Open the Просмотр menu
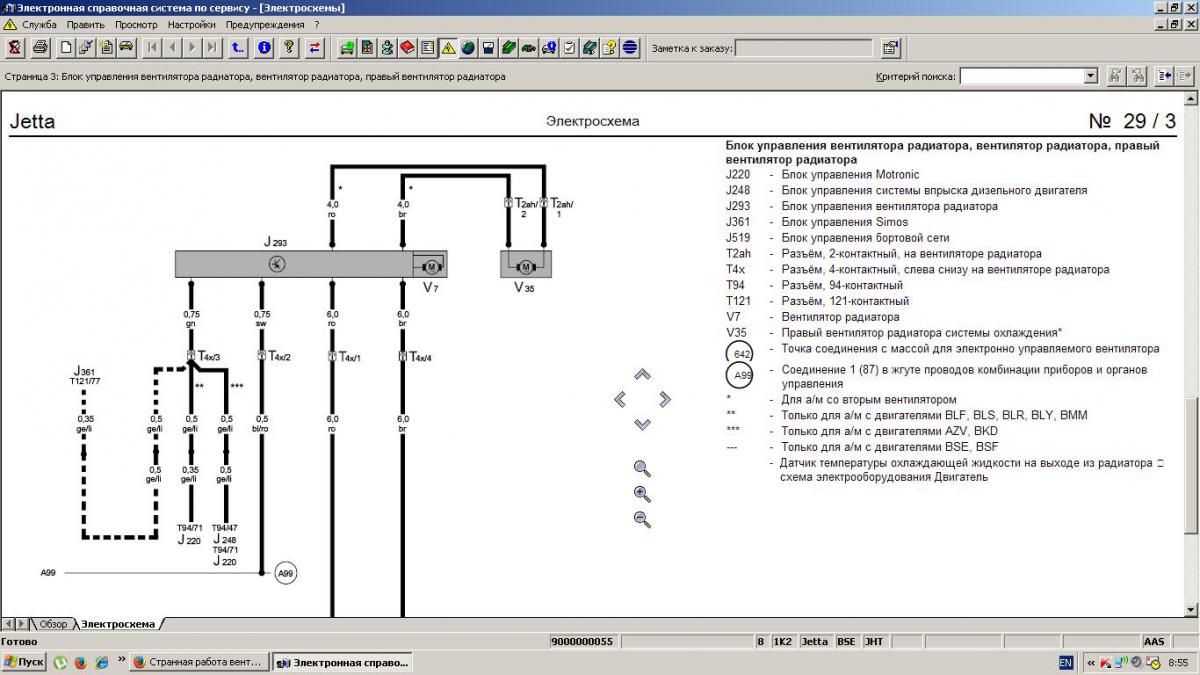This screenshot has width=1200, height=675. 136,24
